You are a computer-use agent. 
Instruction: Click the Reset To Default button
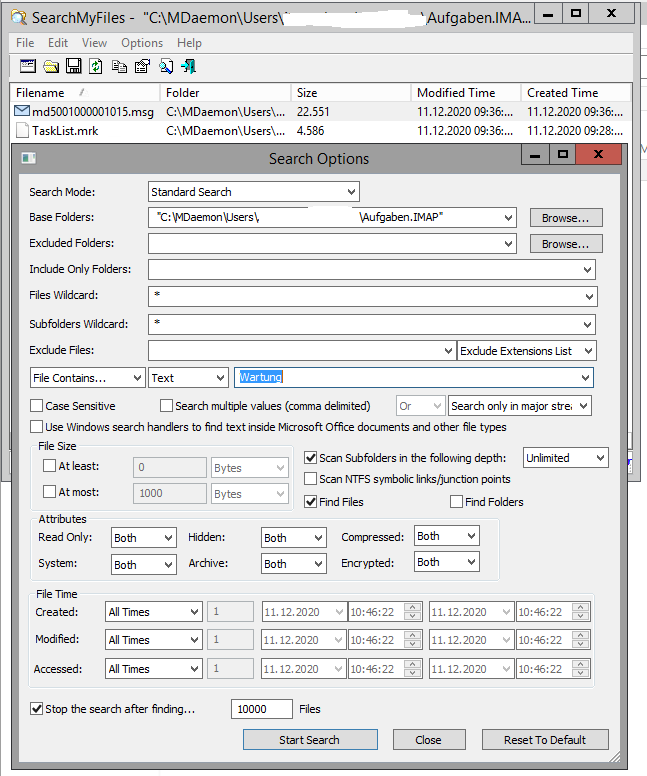(x=545, y=740)
